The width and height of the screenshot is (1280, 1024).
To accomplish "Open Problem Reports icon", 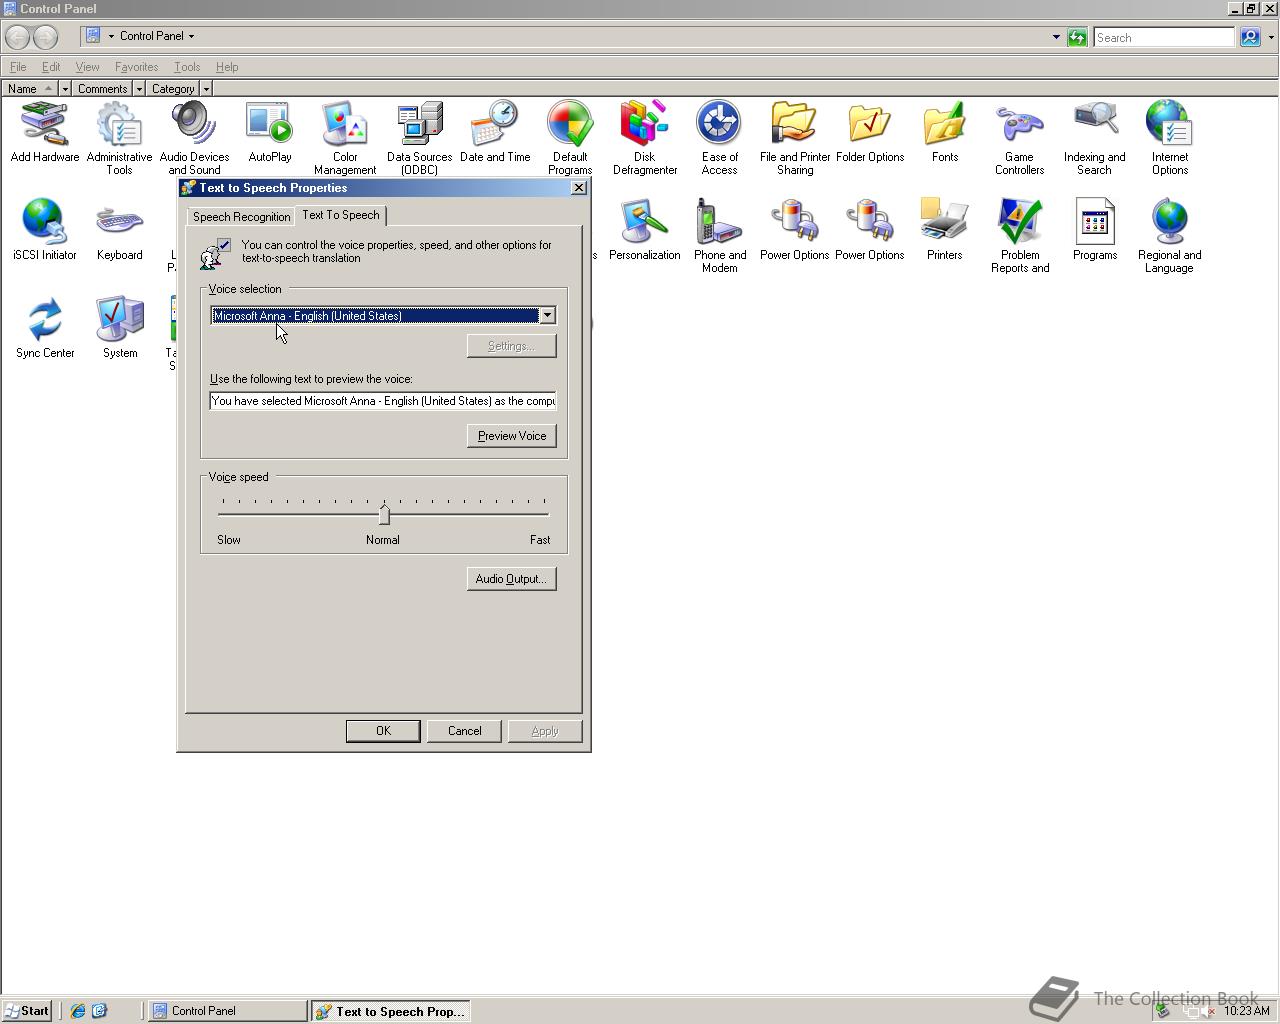I will 1020,236.
